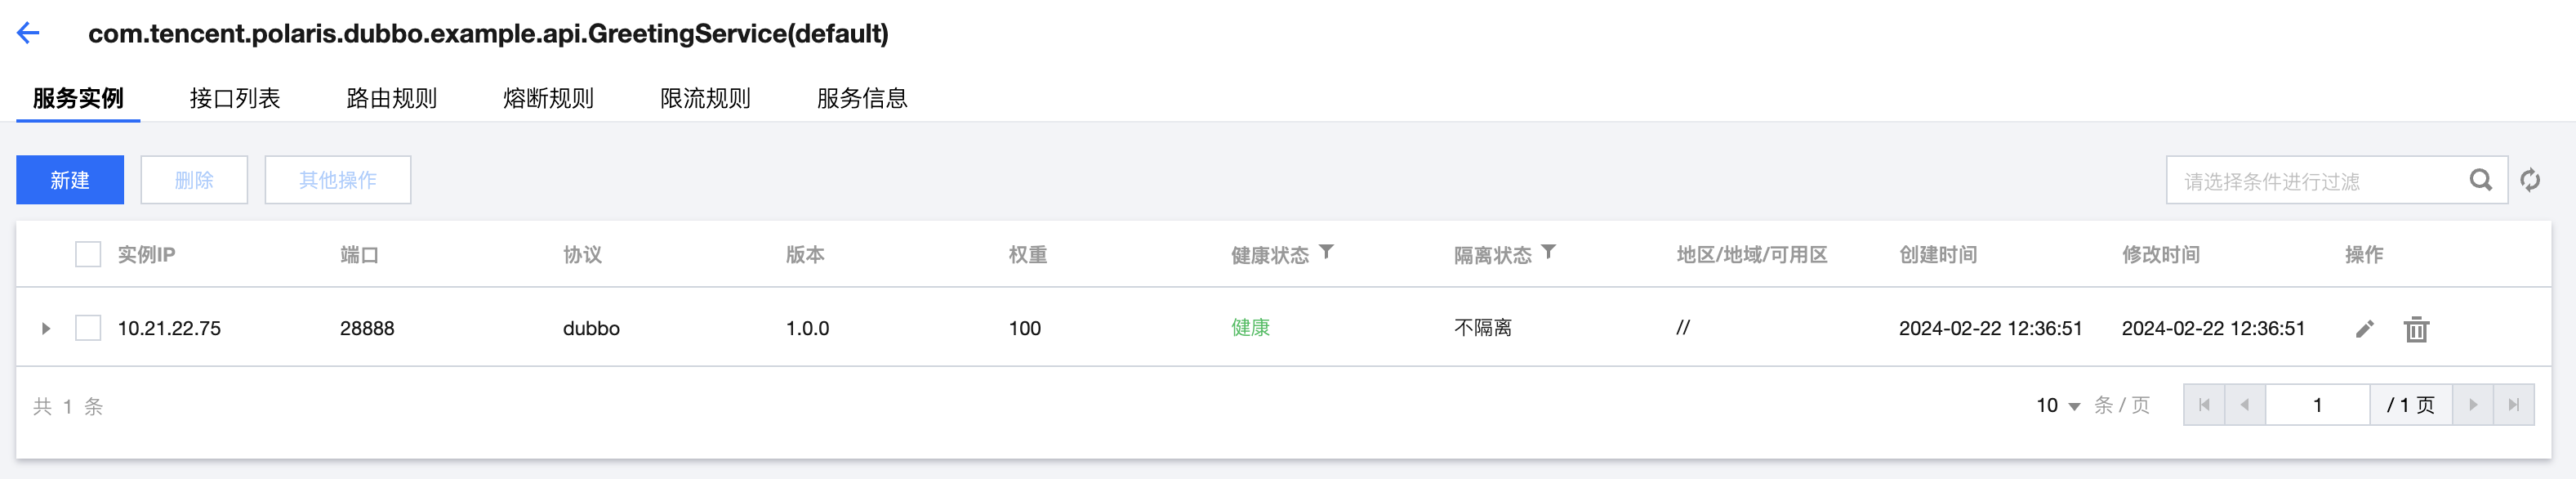
Task: Open the 健康状态 column filter icon
Action: point(1326,252)
